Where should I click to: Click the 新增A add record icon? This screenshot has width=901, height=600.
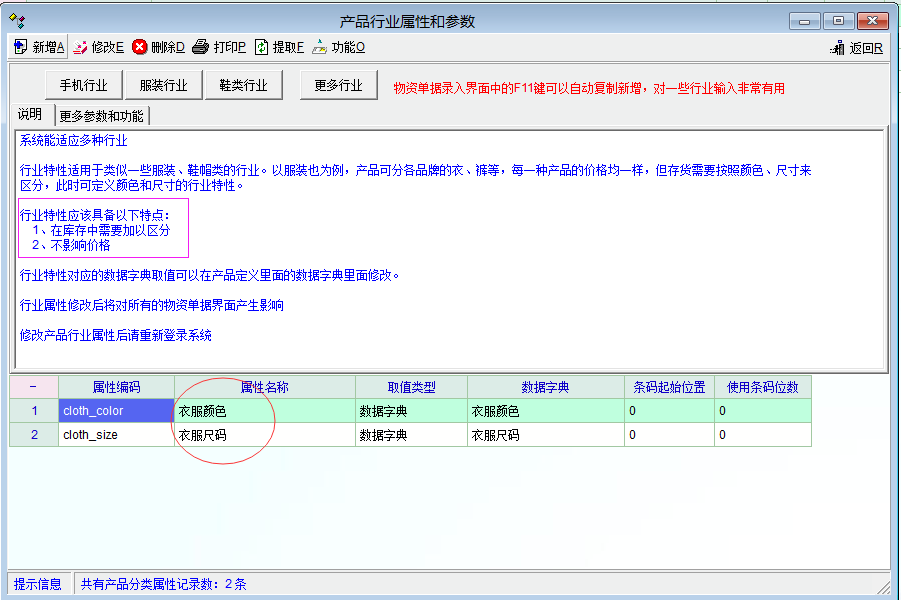[21, 47]
